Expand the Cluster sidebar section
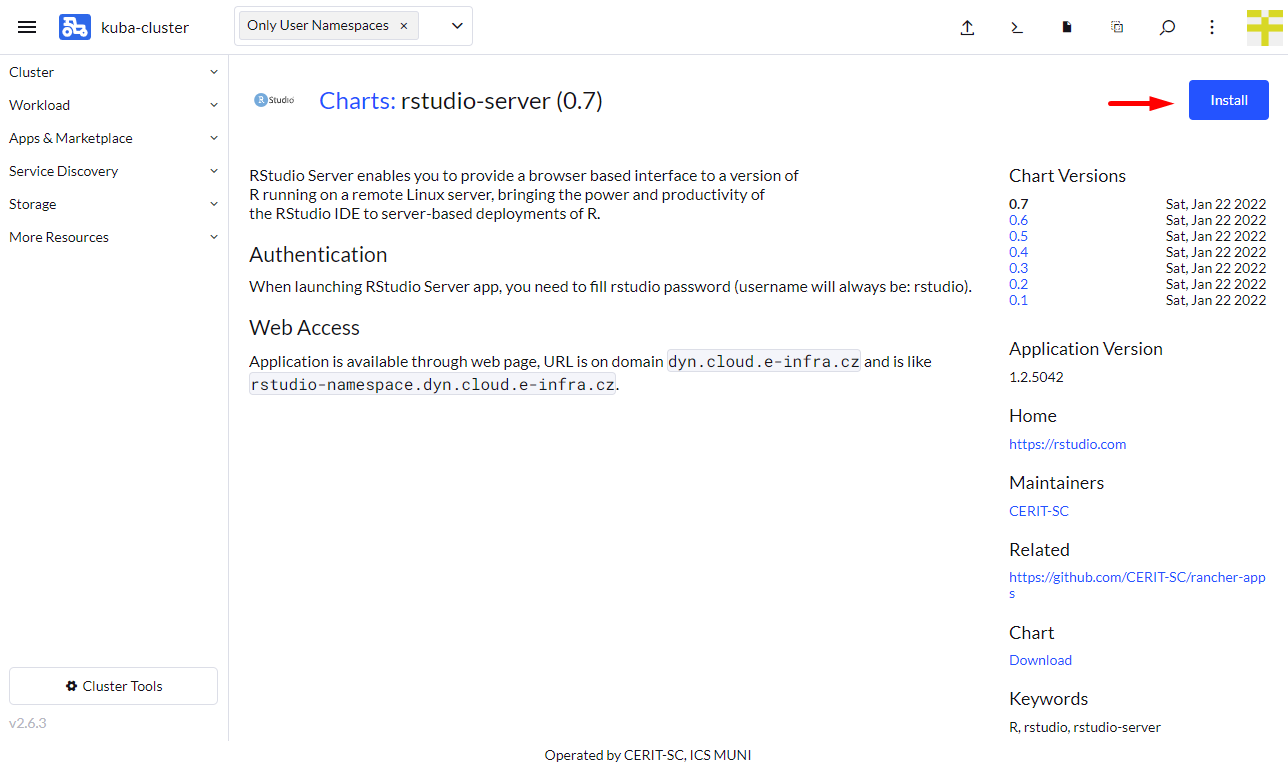Viewport: 1288px width, 765px height. pyautogui.click(x=114, y=72)
